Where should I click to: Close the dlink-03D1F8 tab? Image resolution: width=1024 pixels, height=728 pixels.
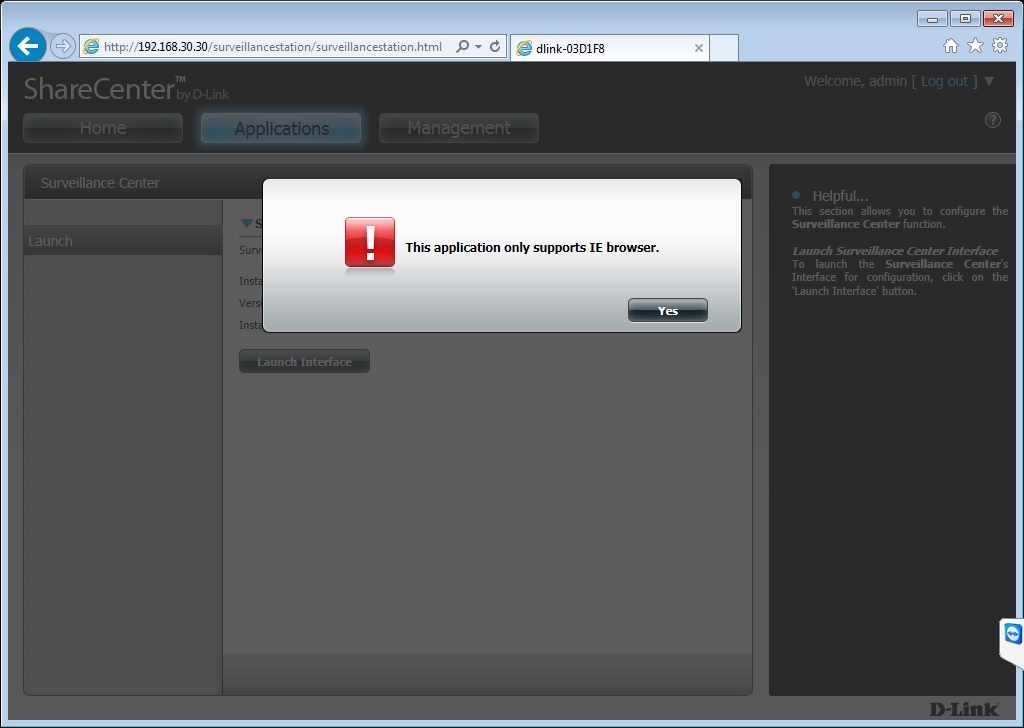coord(698,48)
